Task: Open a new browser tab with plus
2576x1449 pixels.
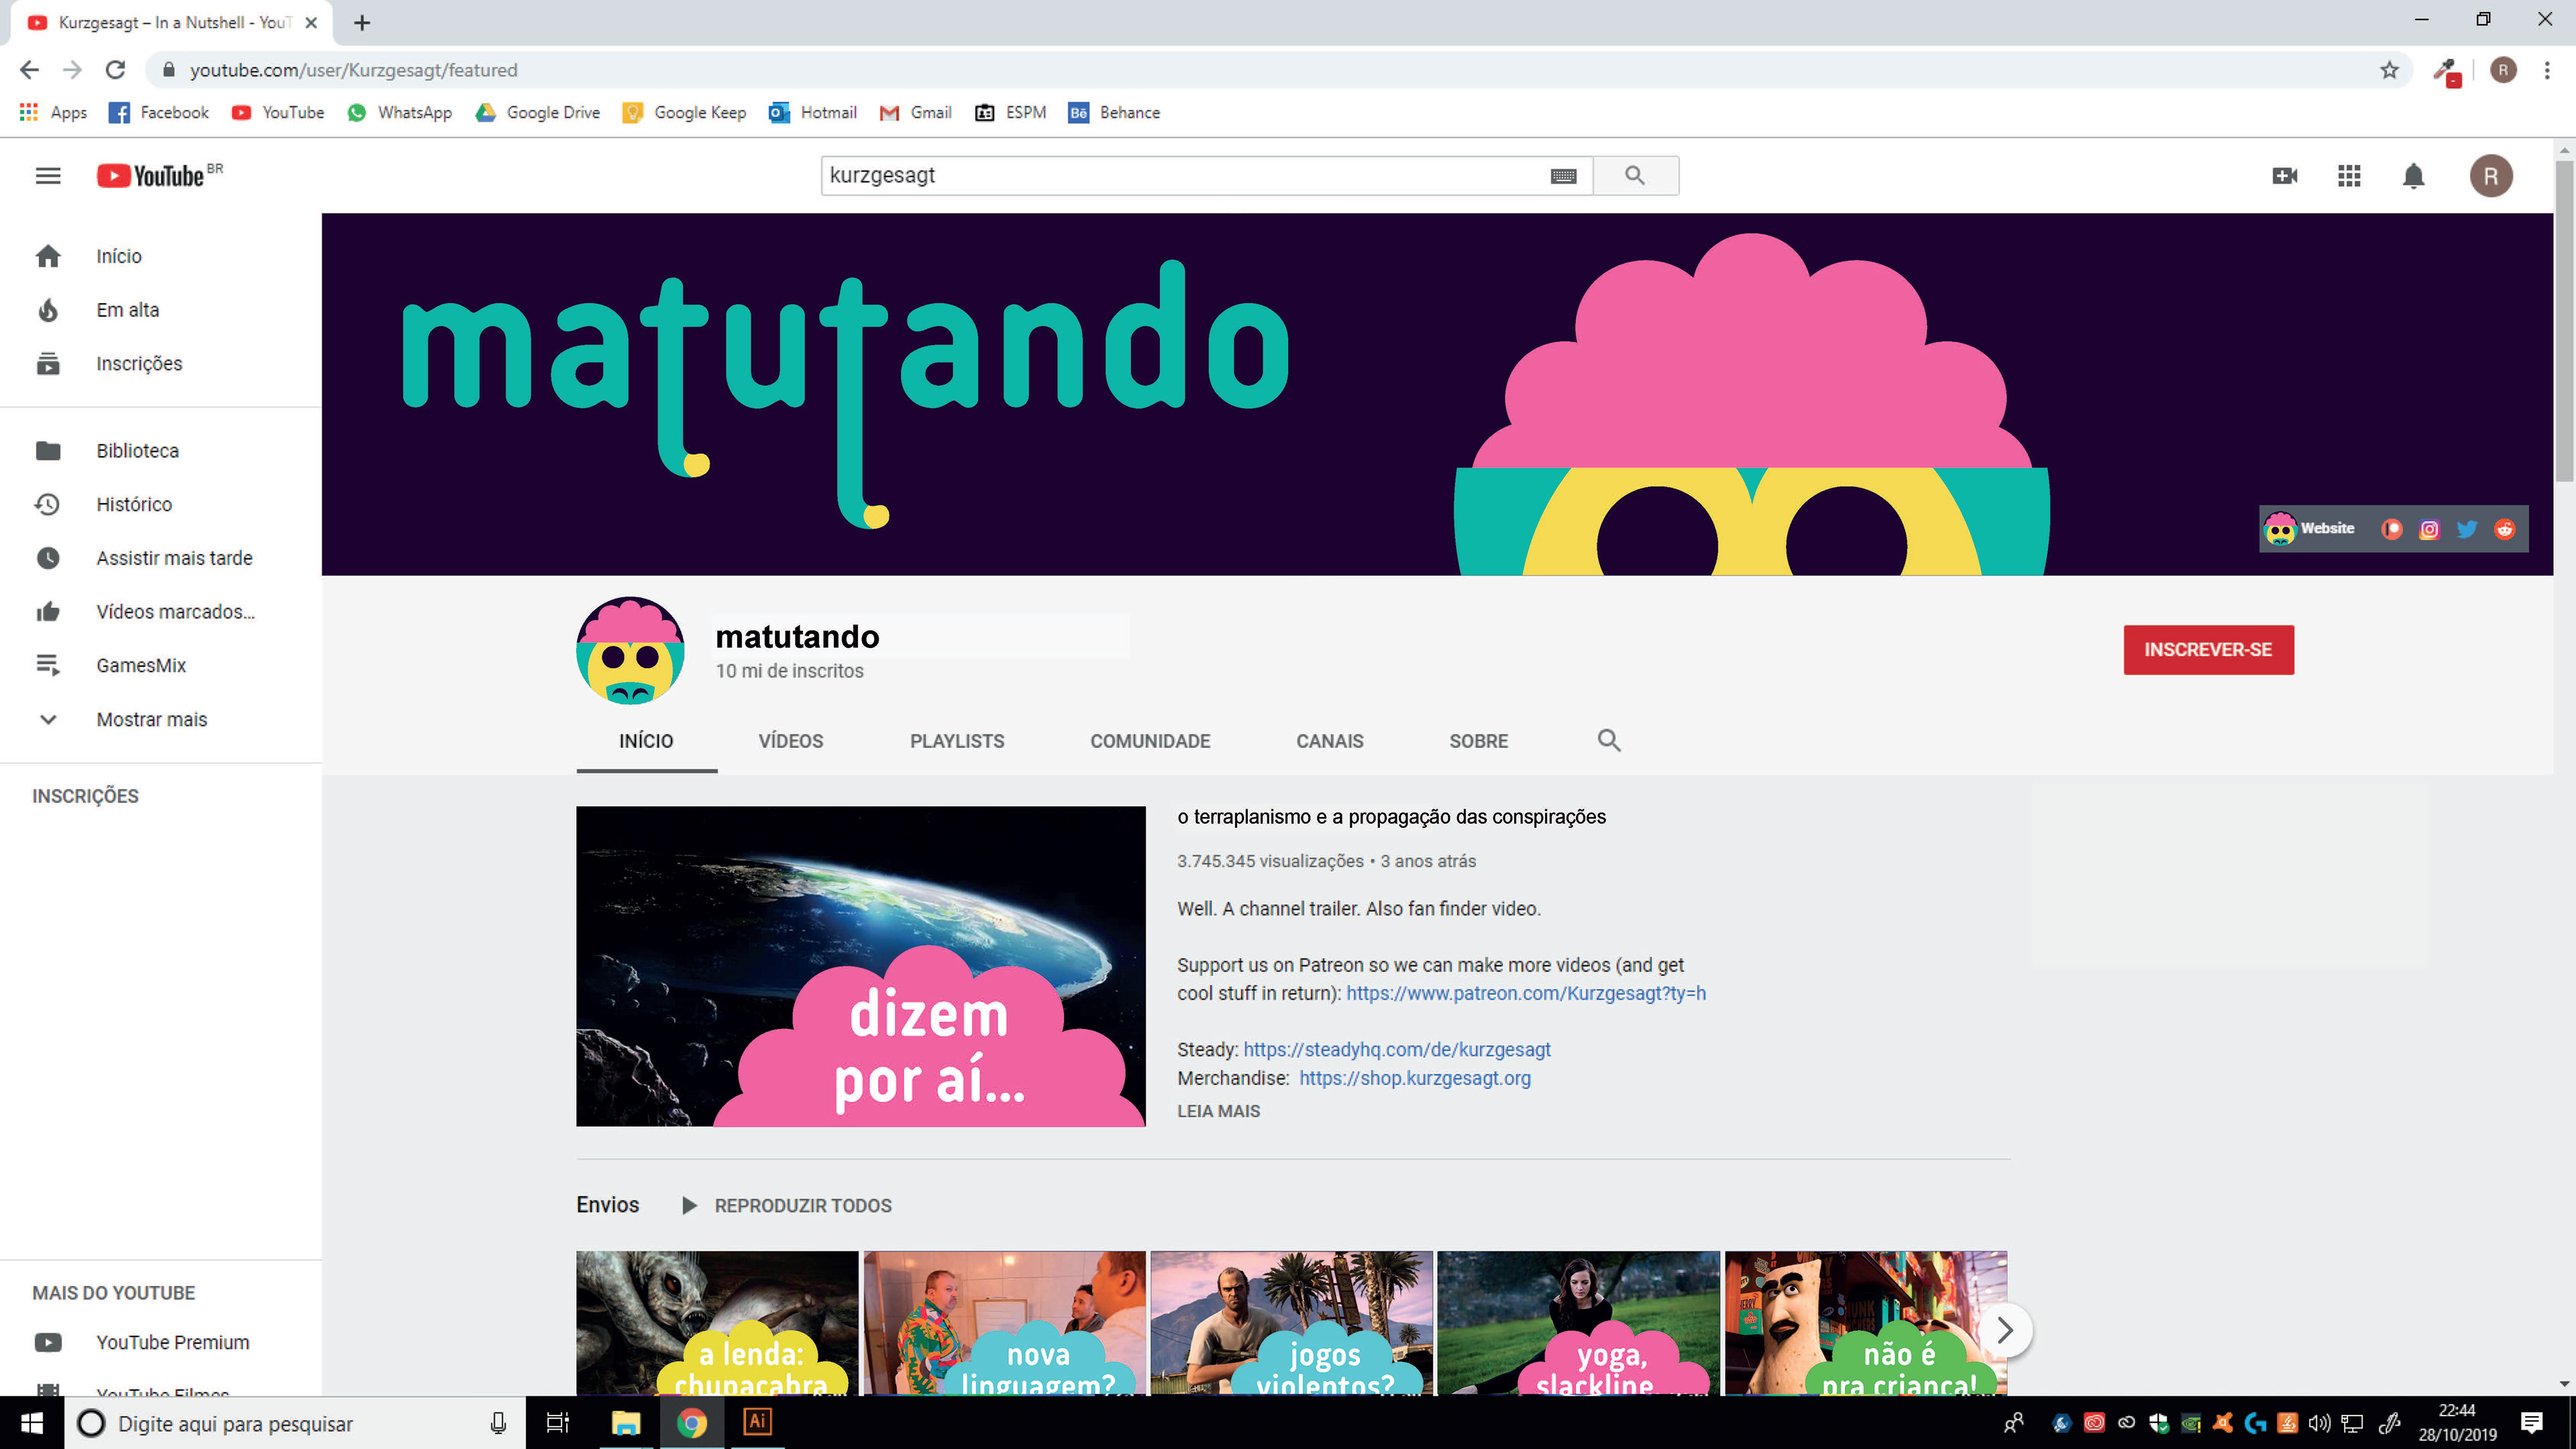Action: tap(362, 23)
